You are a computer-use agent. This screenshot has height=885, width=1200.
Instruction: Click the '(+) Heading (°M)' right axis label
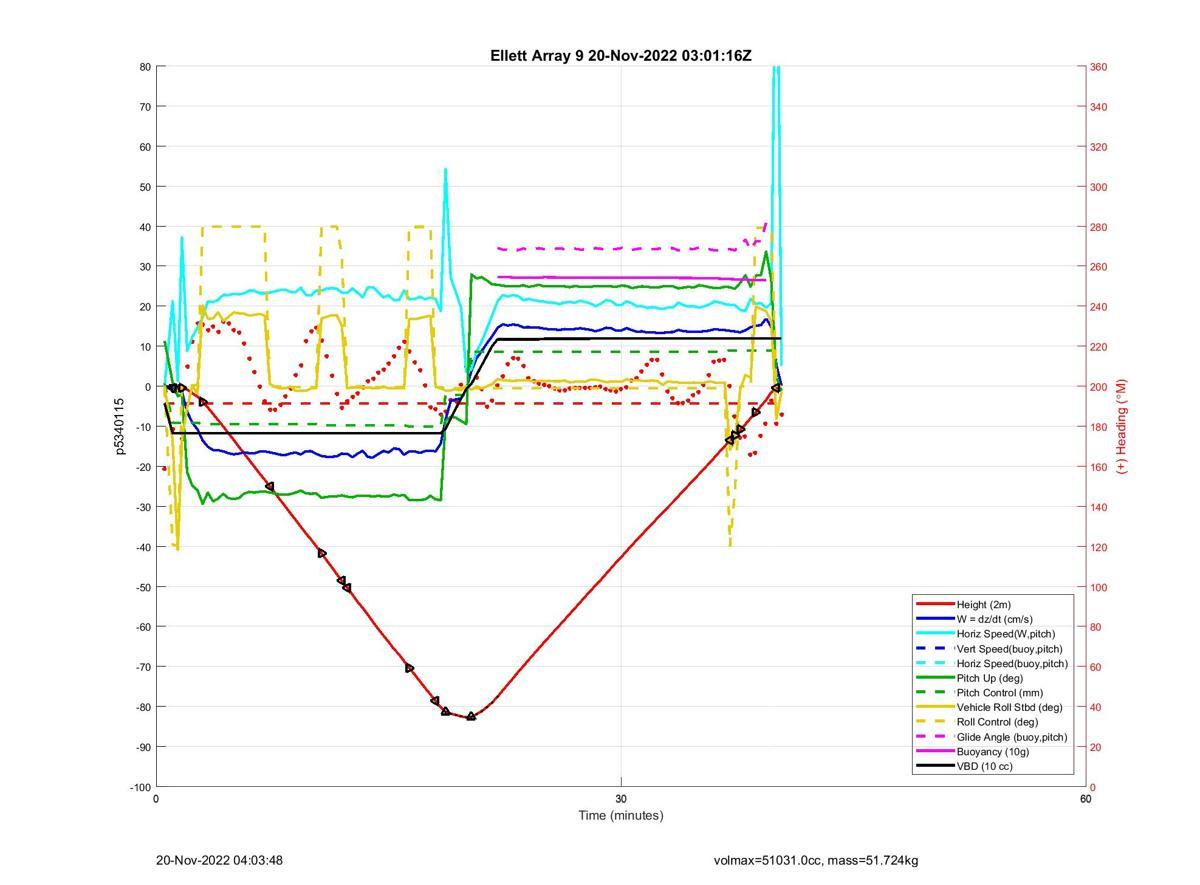coord(1121,426)
